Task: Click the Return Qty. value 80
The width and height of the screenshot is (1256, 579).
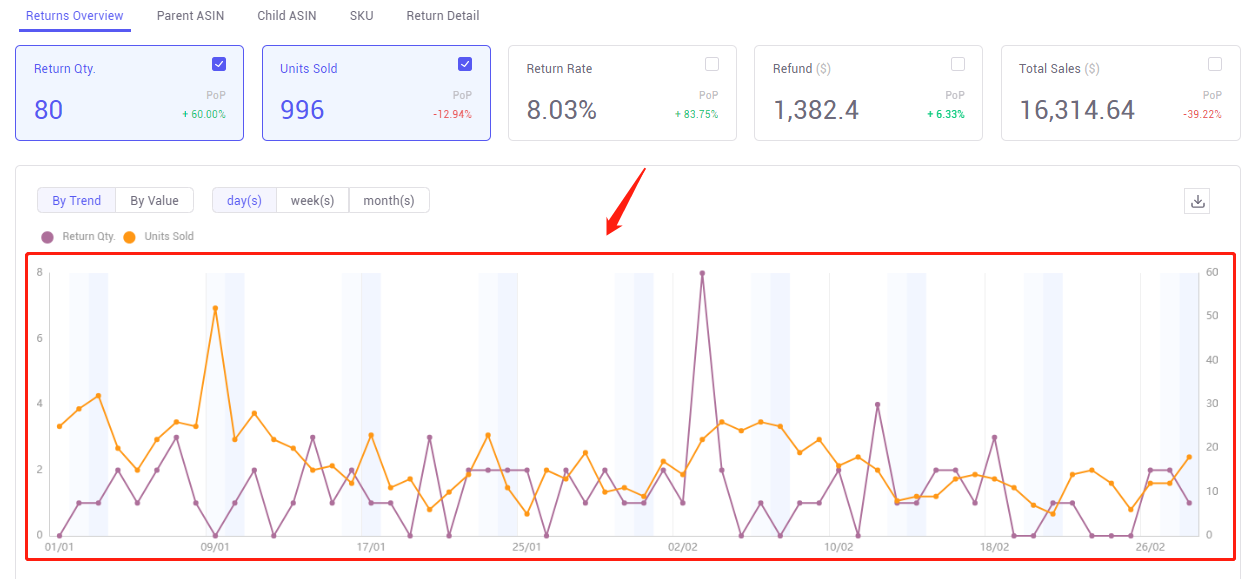Action: coord(48,110)
